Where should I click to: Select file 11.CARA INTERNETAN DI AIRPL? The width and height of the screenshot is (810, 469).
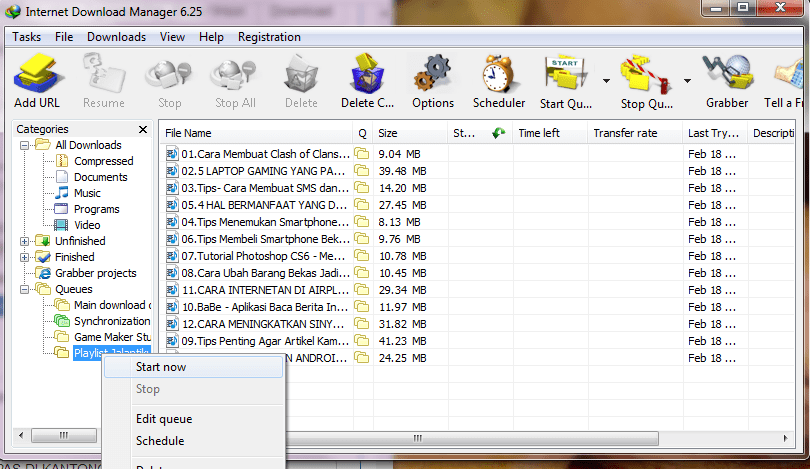(264, 290)
